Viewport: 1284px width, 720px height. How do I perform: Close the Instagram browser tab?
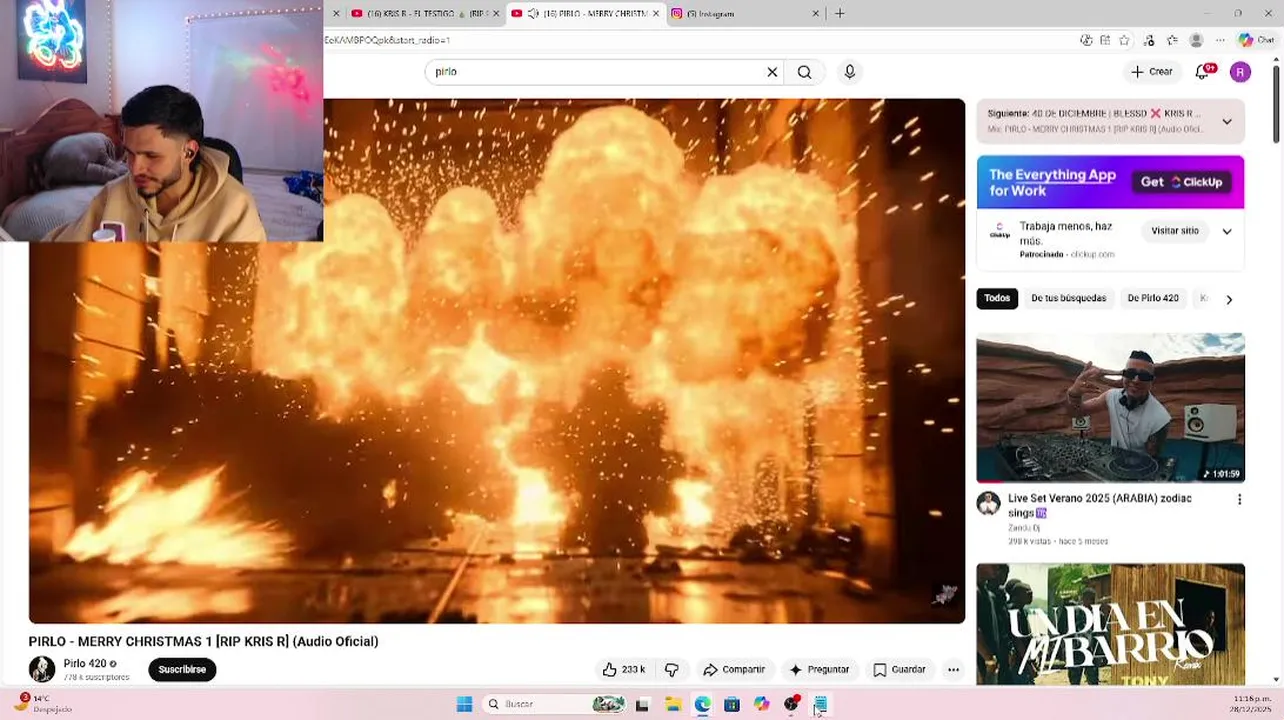click(816, 13)
